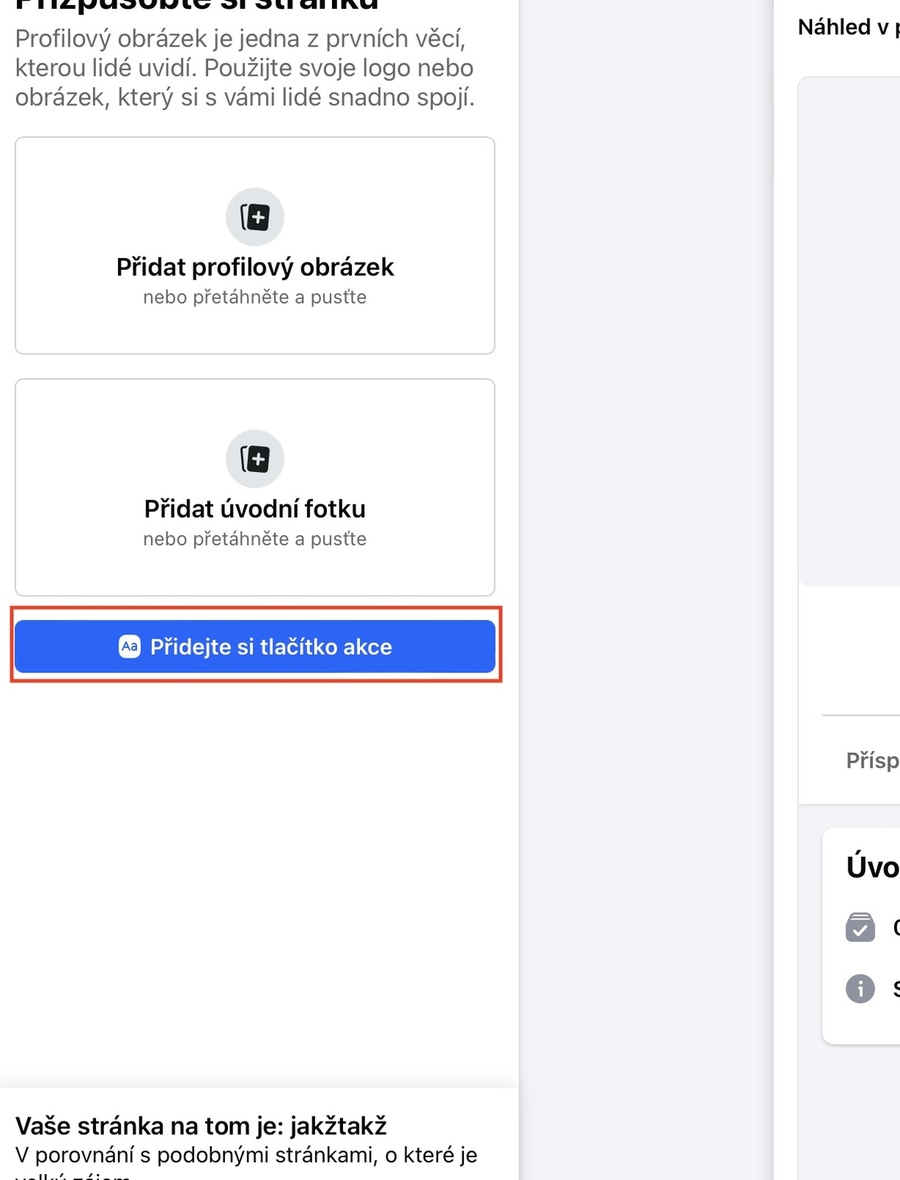
Task: Click drag-and-drop hint under profile picture
Action: [x=255, y=297]
